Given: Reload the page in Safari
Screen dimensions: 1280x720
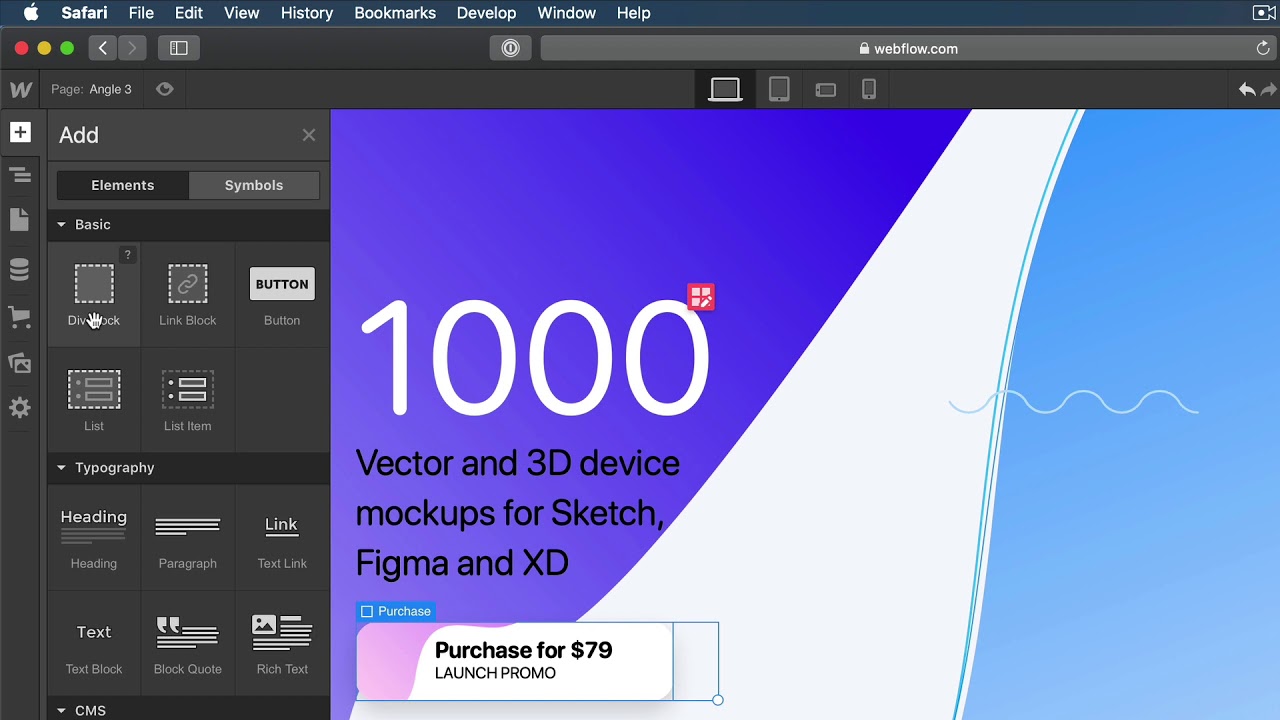Looking at the screenshot, I should (1263, 48).
